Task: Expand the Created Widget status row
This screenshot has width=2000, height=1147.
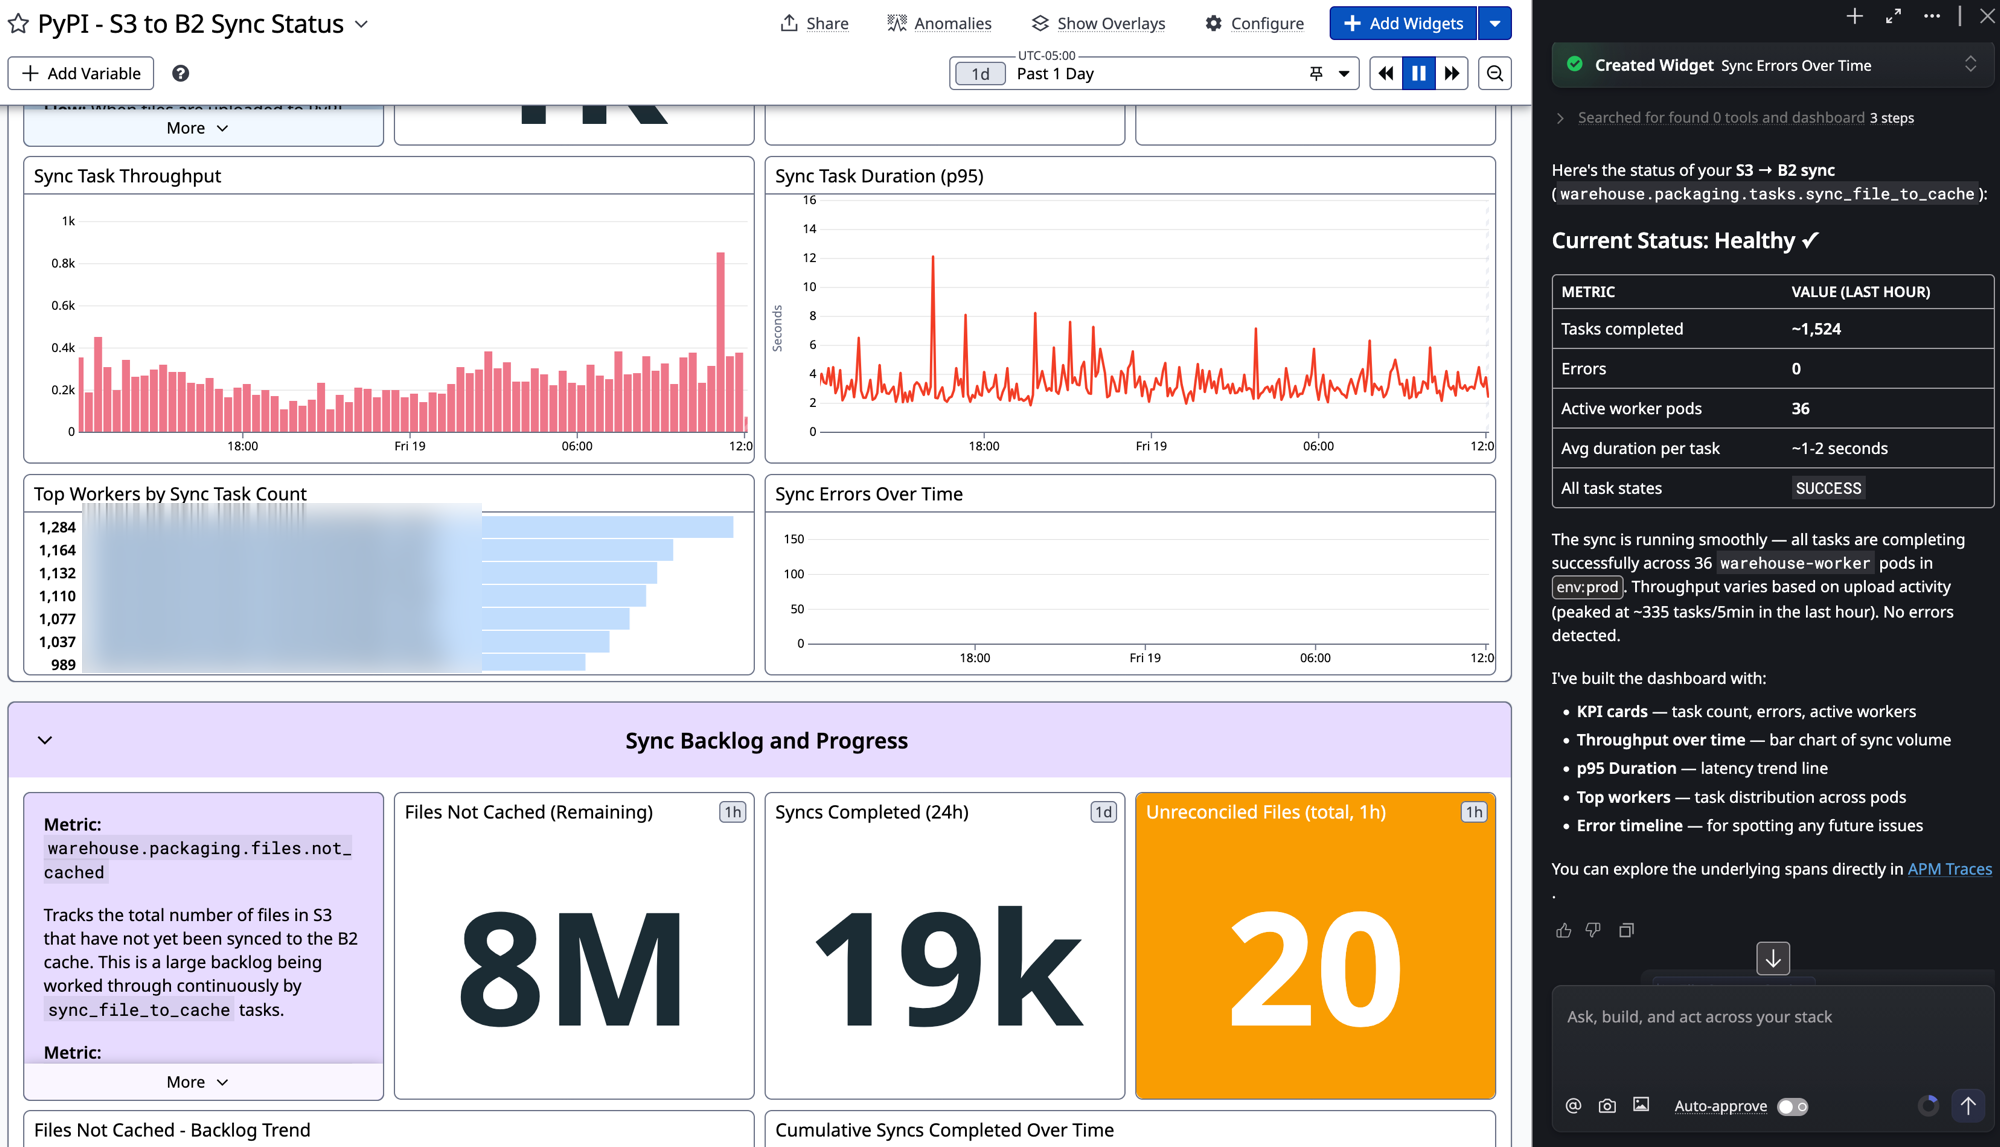Action: (1771, 65)
